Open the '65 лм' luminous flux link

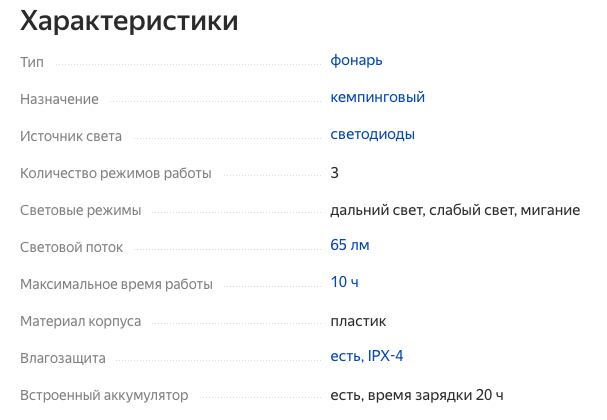(350, 246)
